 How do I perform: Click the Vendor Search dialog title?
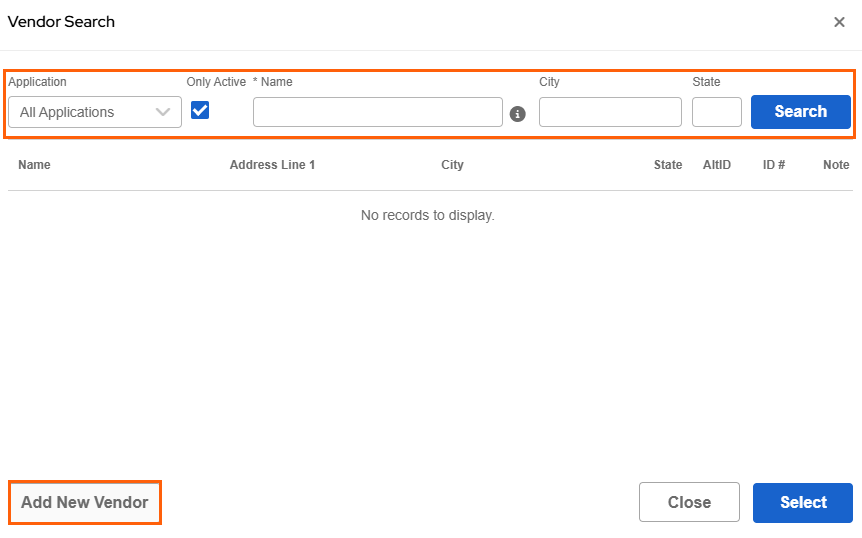tap(61, 22)
